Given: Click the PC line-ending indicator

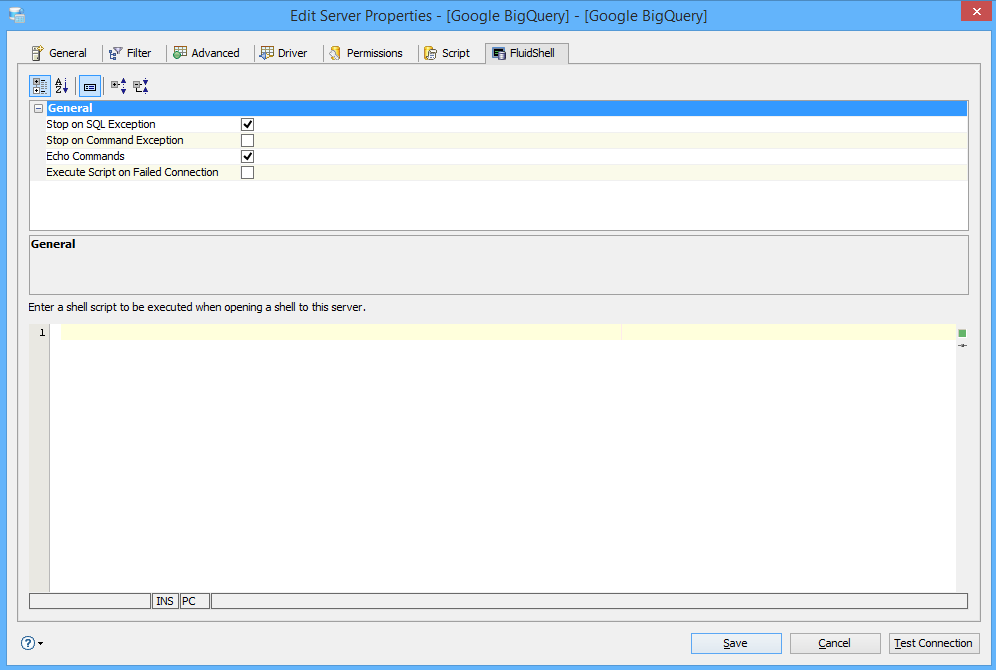Looking at the screenshot, I should 194,601.
